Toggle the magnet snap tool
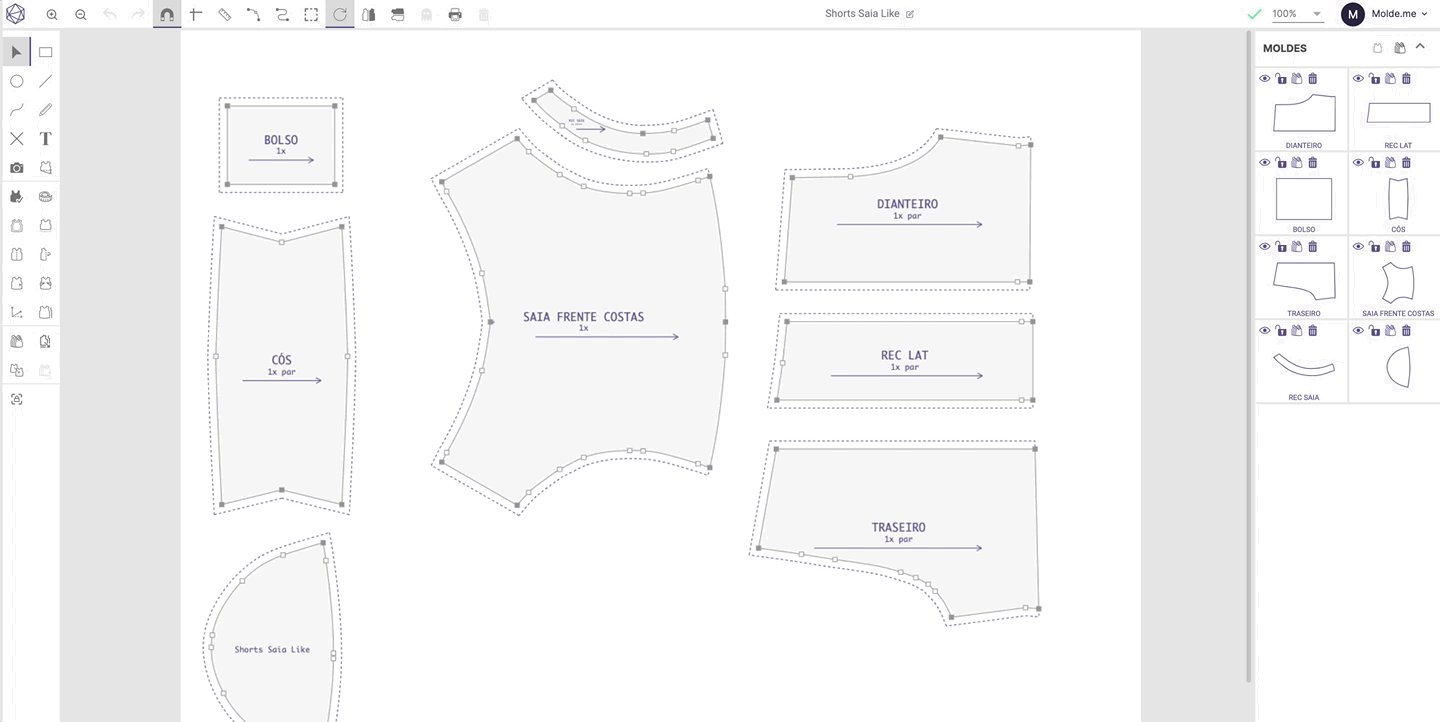 tap(167, 15)
